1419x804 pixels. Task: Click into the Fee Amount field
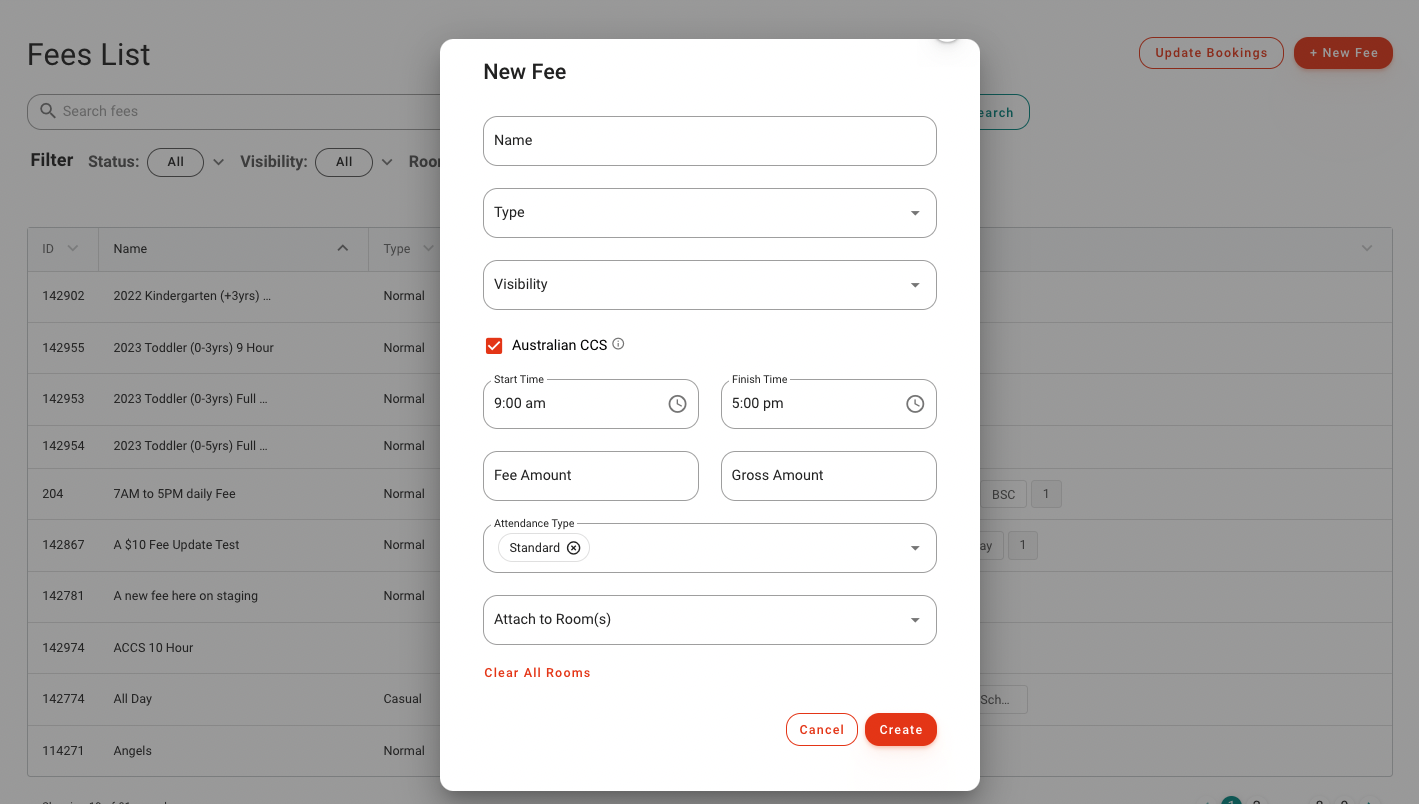pos(590,476)
